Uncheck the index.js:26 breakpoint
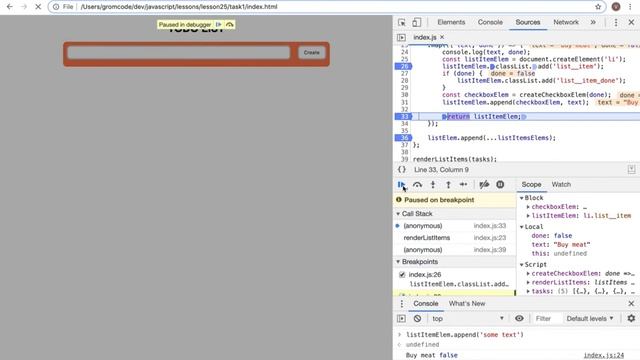 coord(402,275)
